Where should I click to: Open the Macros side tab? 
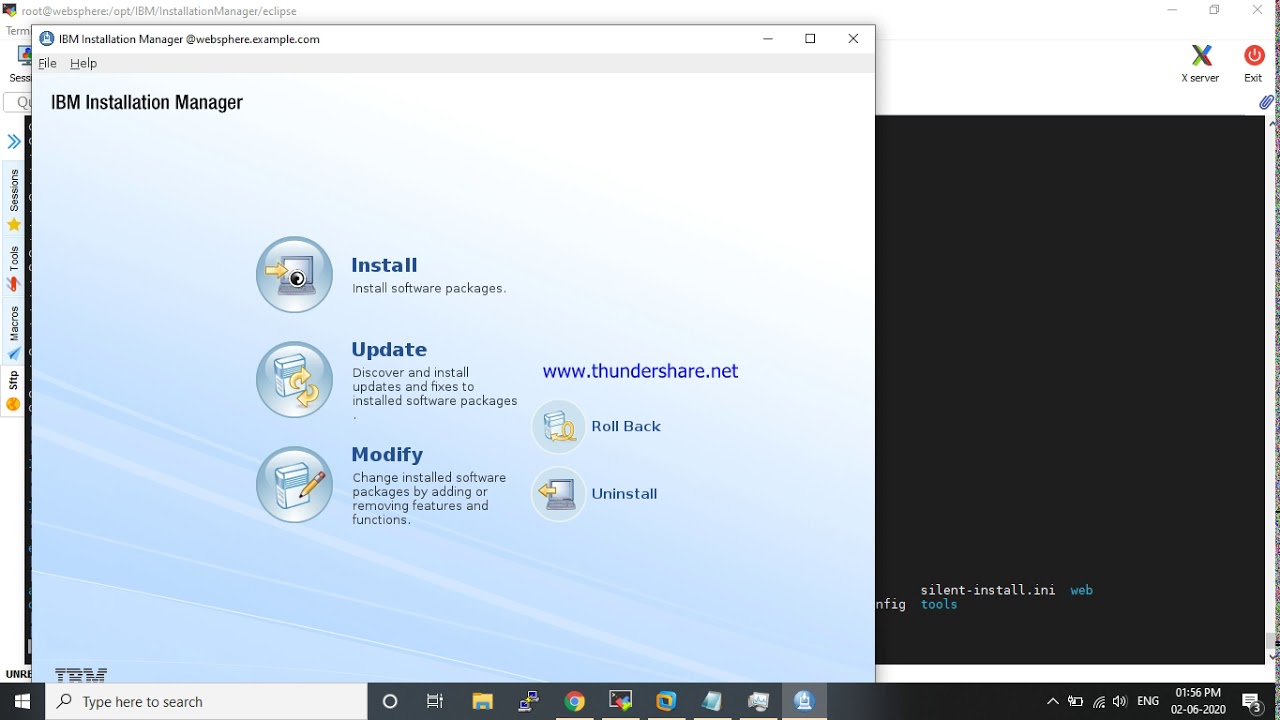tap(14, 331)
